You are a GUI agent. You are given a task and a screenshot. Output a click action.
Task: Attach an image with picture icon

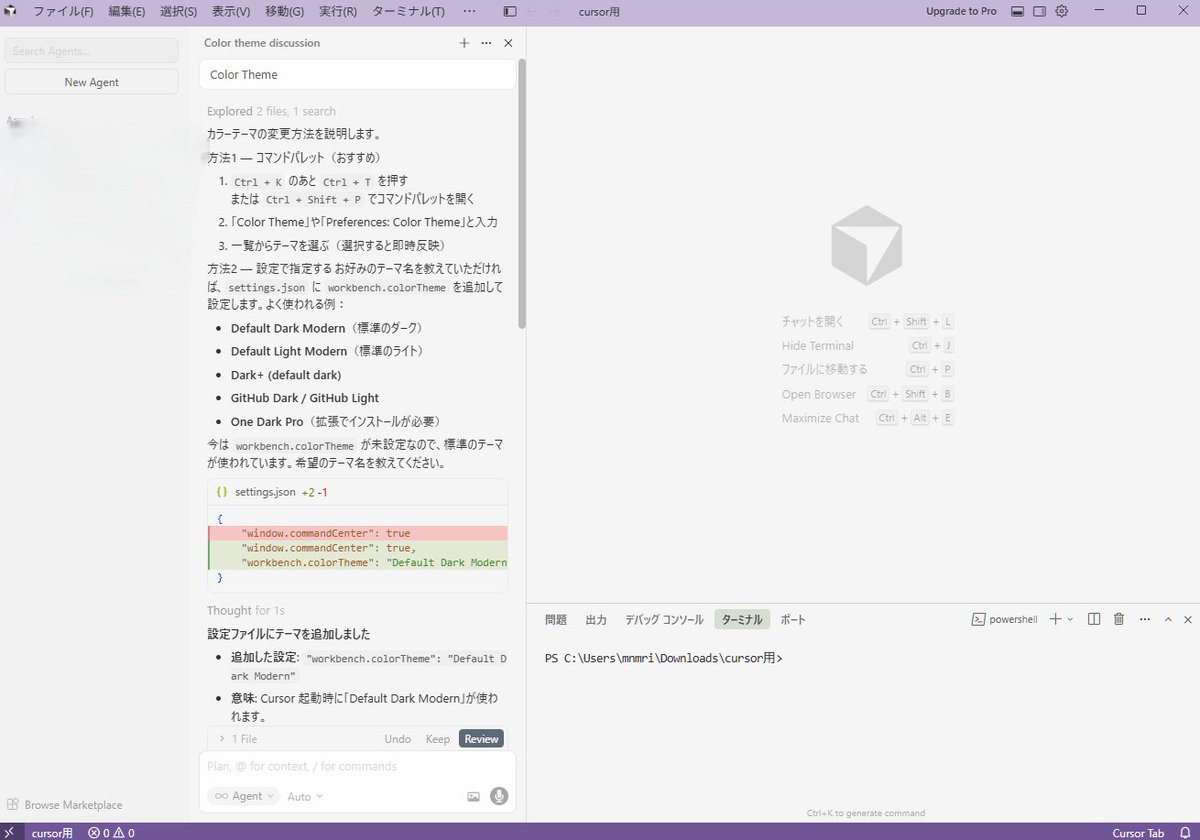click(x=474, y=797)
